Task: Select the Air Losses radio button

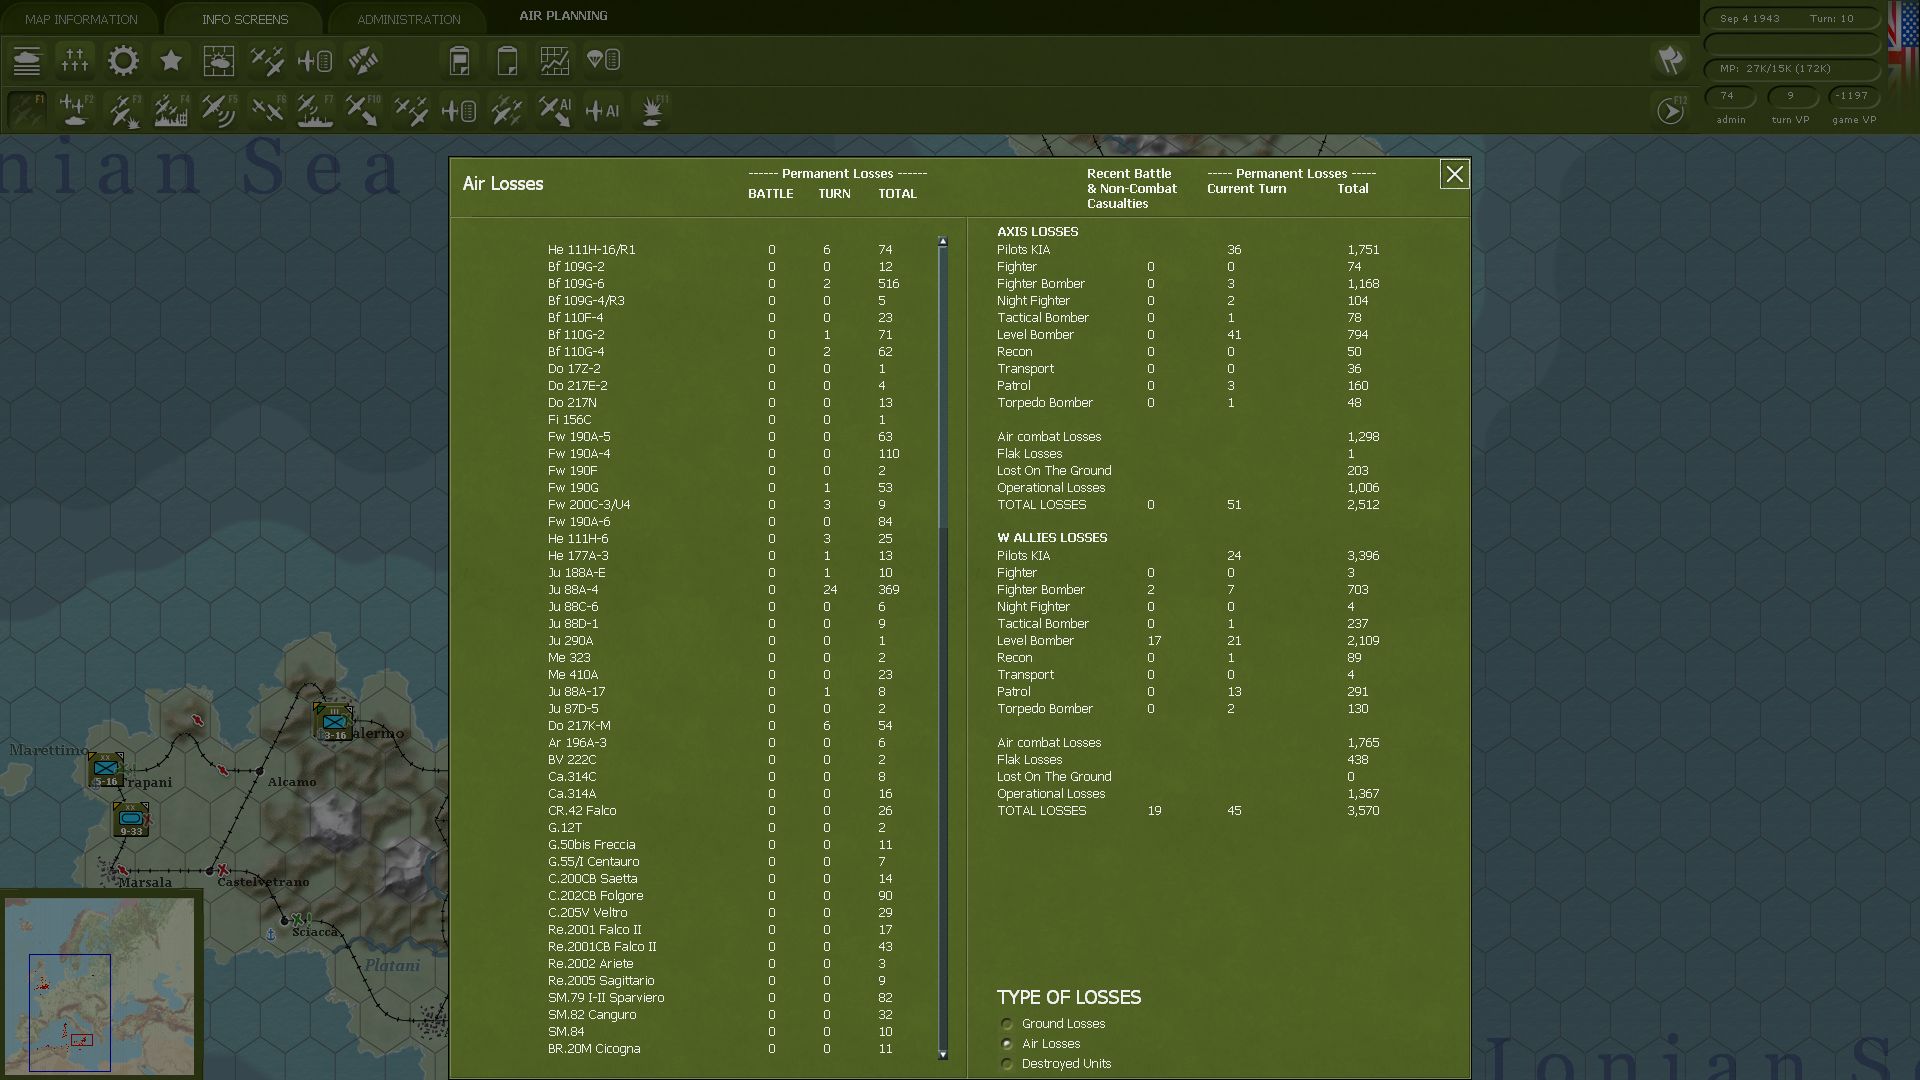Action: click(1007, 1044)
